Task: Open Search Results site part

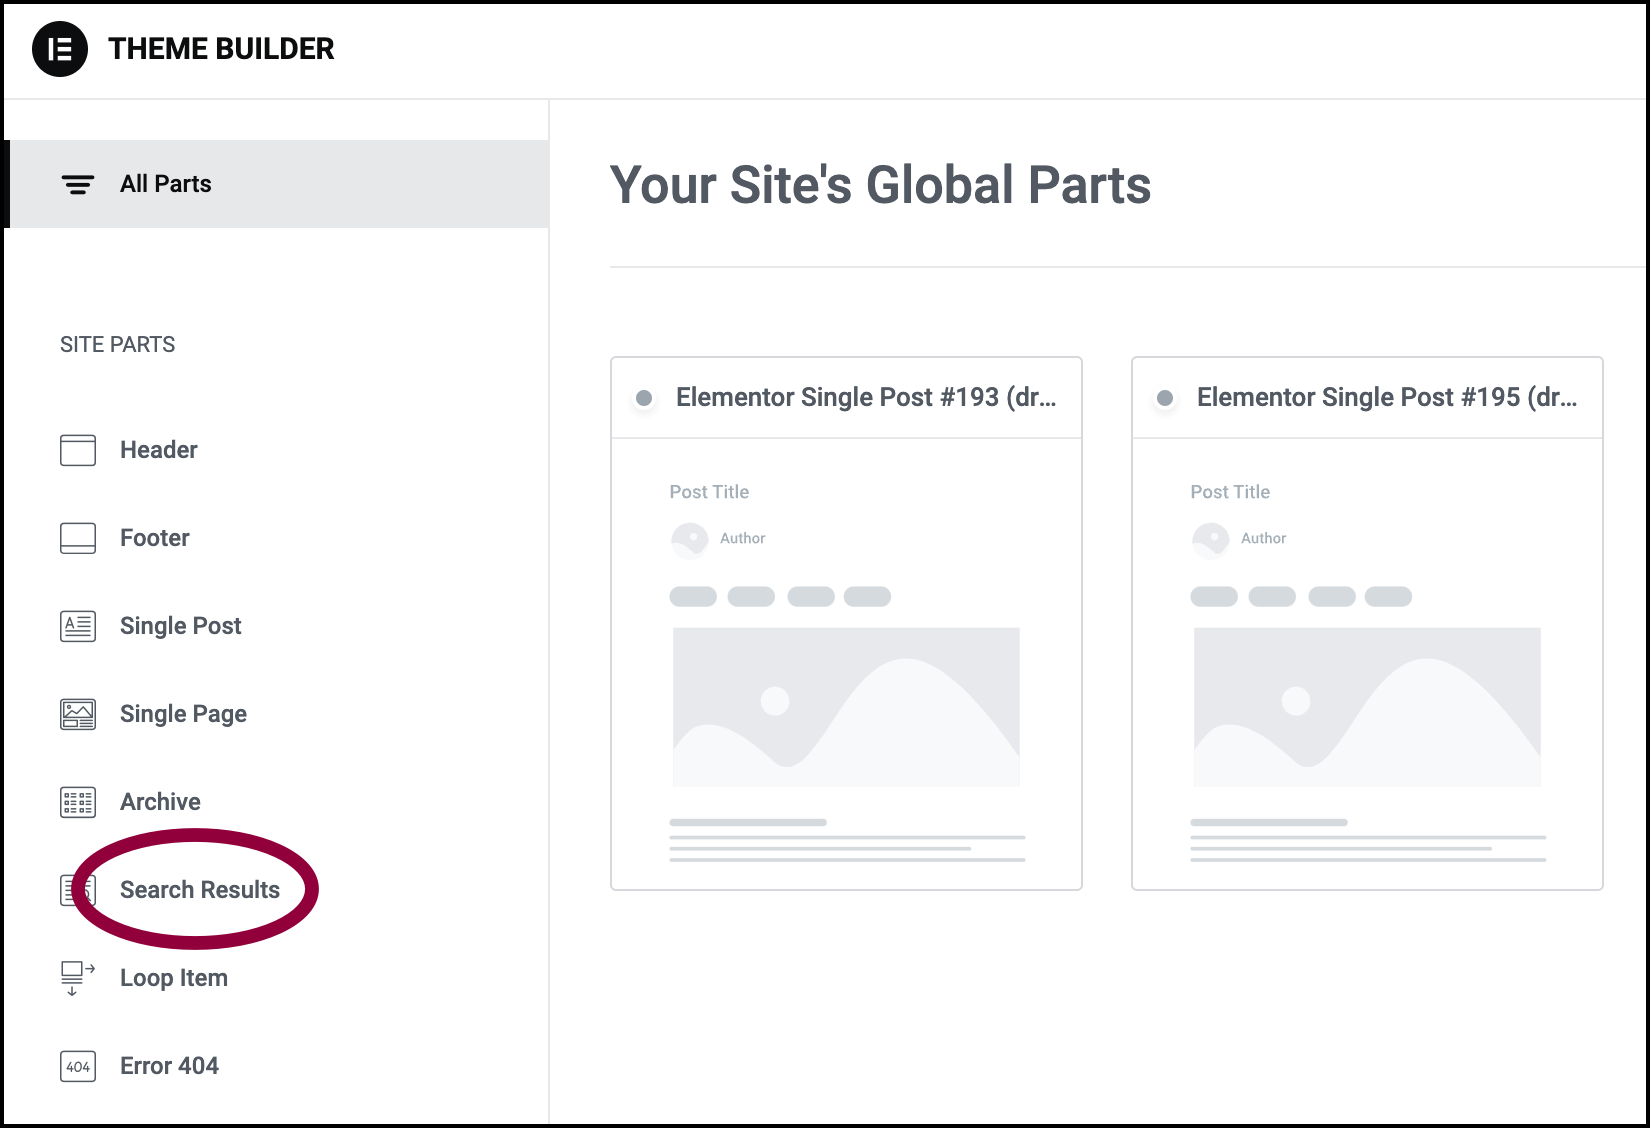Action: 200,890
